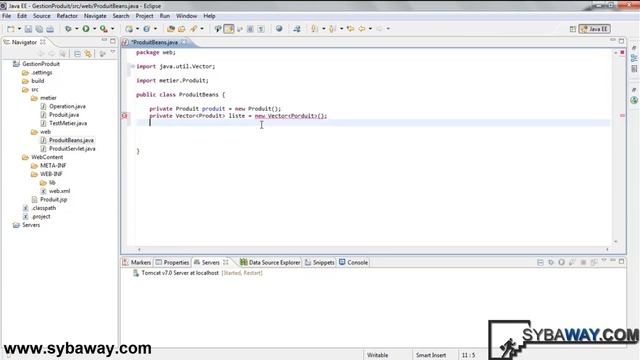640x360 pixels.
Task: Toggle Block Selection Mode button
Action: click(x=250, y=29)
